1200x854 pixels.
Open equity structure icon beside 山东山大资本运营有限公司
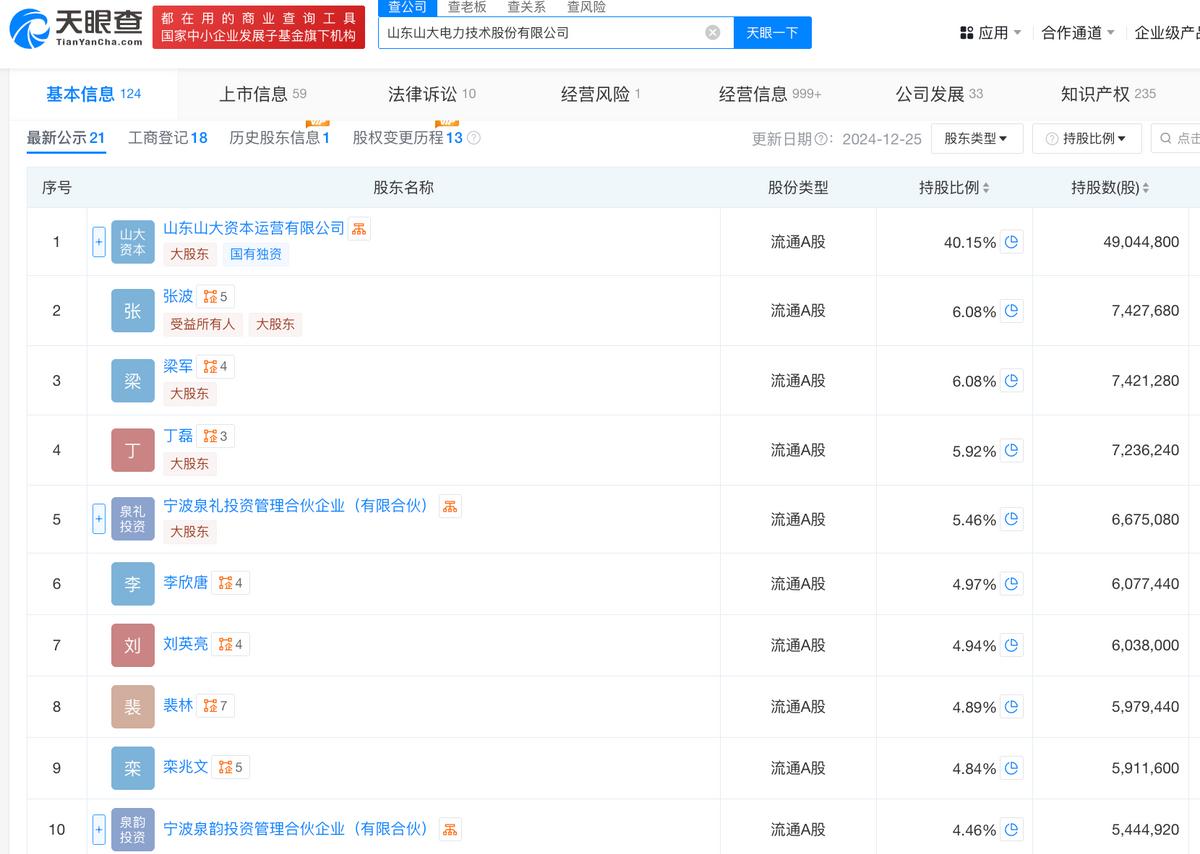[359, 229]
